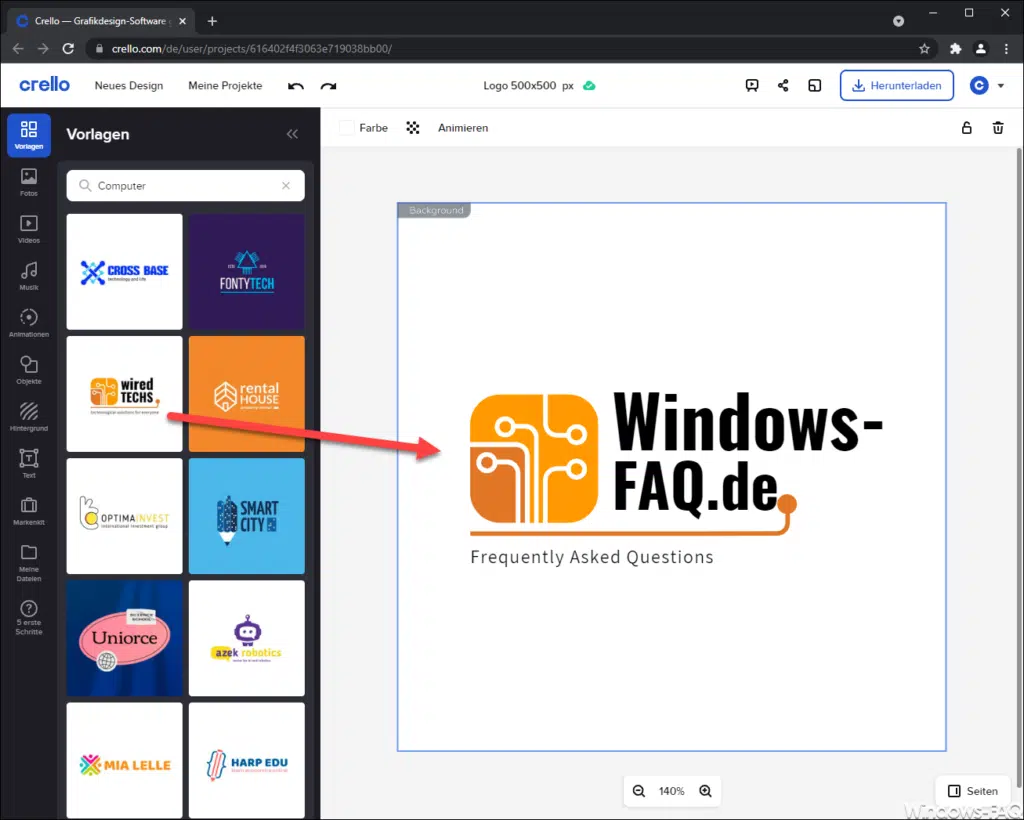Open the Hintergrund sidebar panel

[29, 417]
